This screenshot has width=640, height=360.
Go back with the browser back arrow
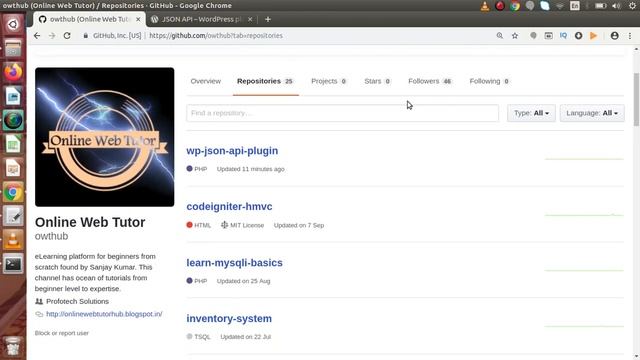pyautogui.click(x=37, y=36)
